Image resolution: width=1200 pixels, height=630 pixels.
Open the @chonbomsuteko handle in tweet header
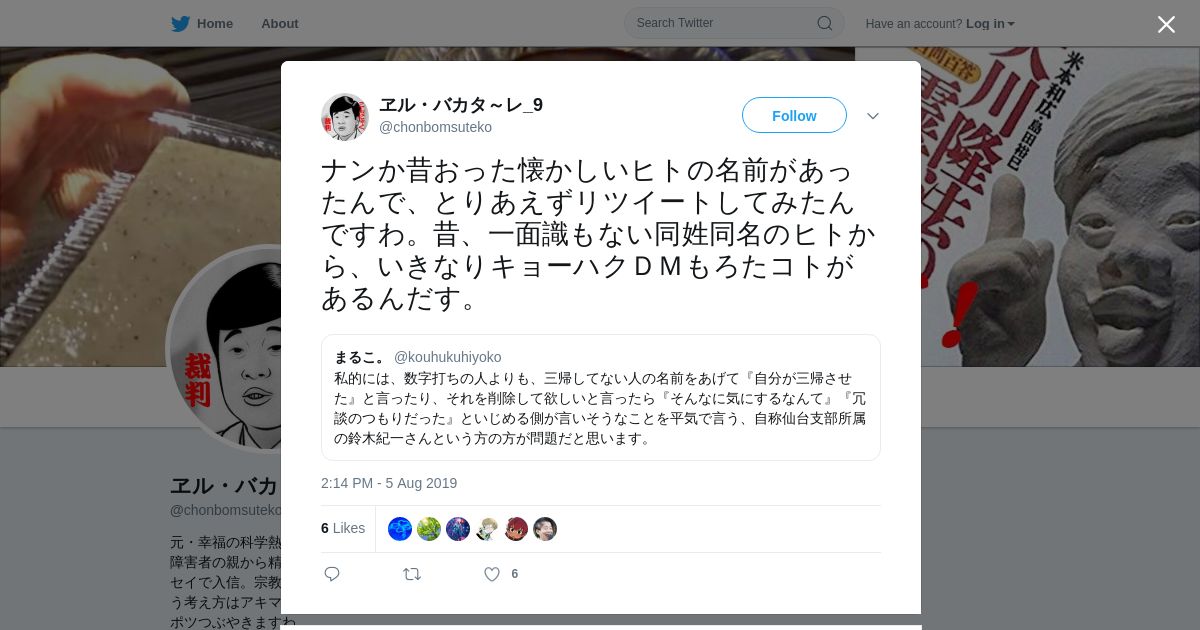click(x=435, y=127)
